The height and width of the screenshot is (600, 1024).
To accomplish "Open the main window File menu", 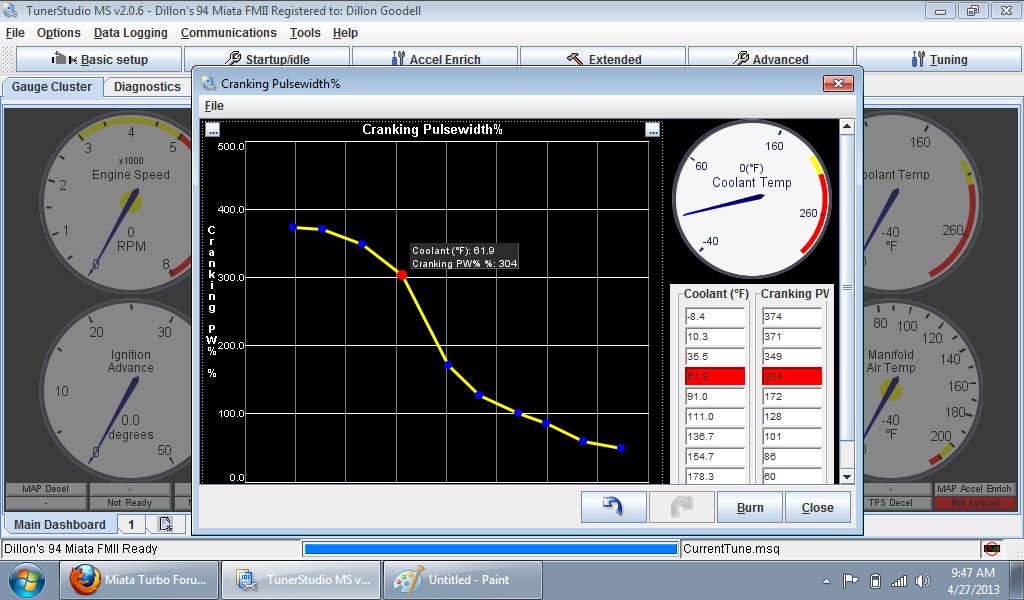I will [15, 33].
